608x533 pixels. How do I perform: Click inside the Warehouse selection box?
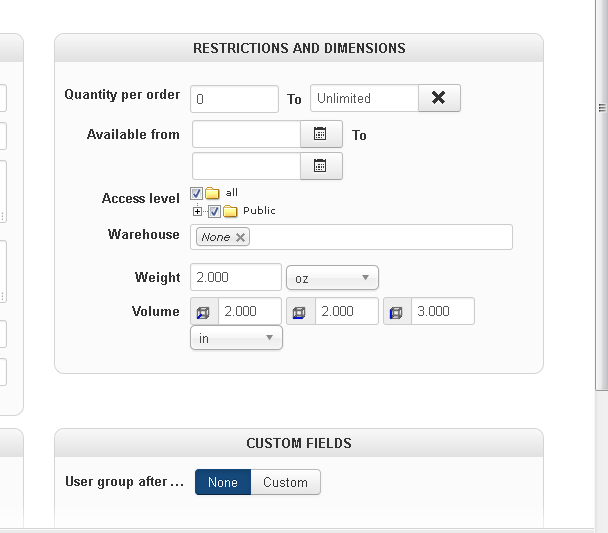(x=380, y=237)
